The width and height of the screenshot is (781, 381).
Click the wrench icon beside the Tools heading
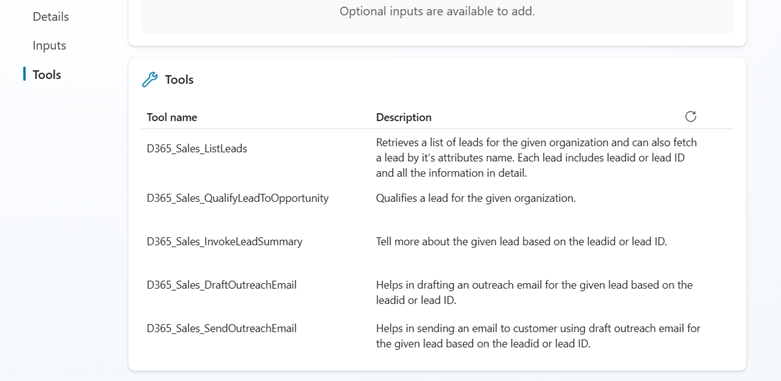pos(150,80)
